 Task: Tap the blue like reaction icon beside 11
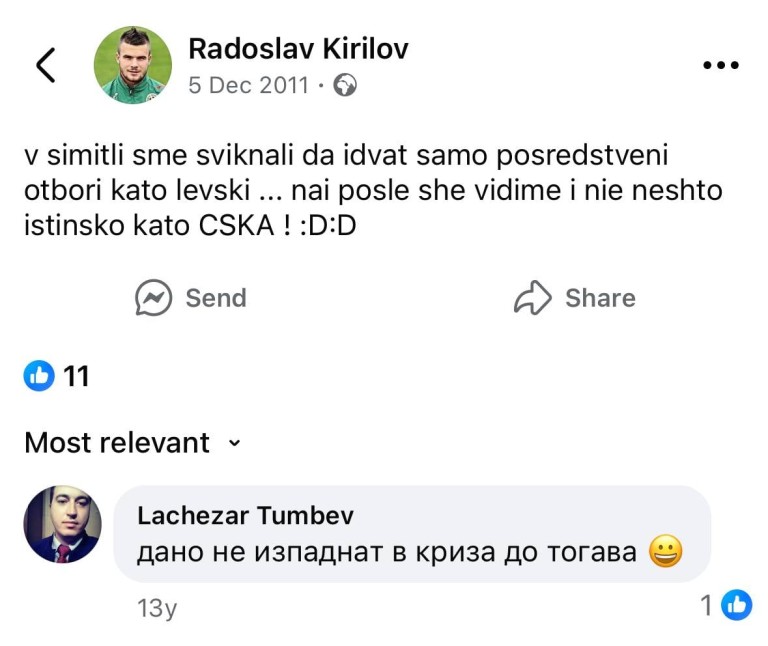(x=39, y=376)
